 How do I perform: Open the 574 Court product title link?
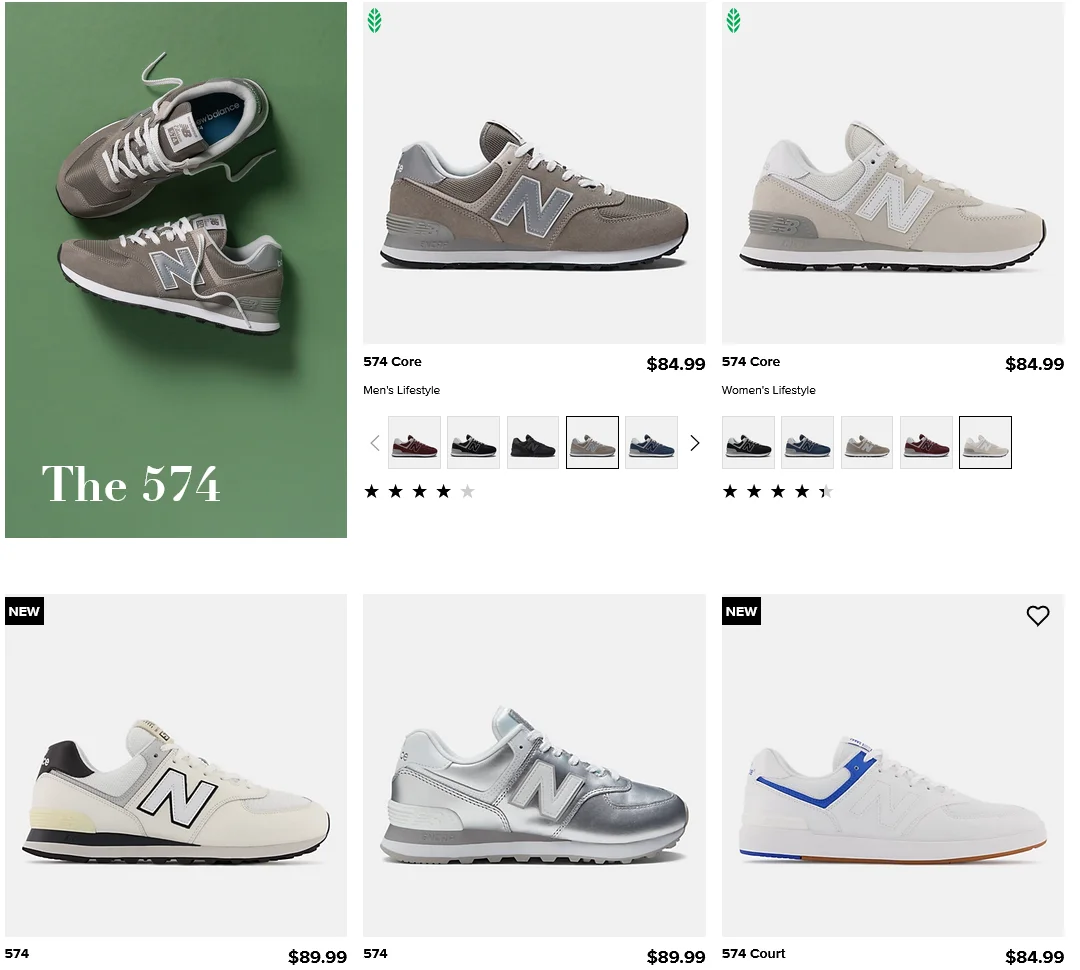(x=754, y=953)
